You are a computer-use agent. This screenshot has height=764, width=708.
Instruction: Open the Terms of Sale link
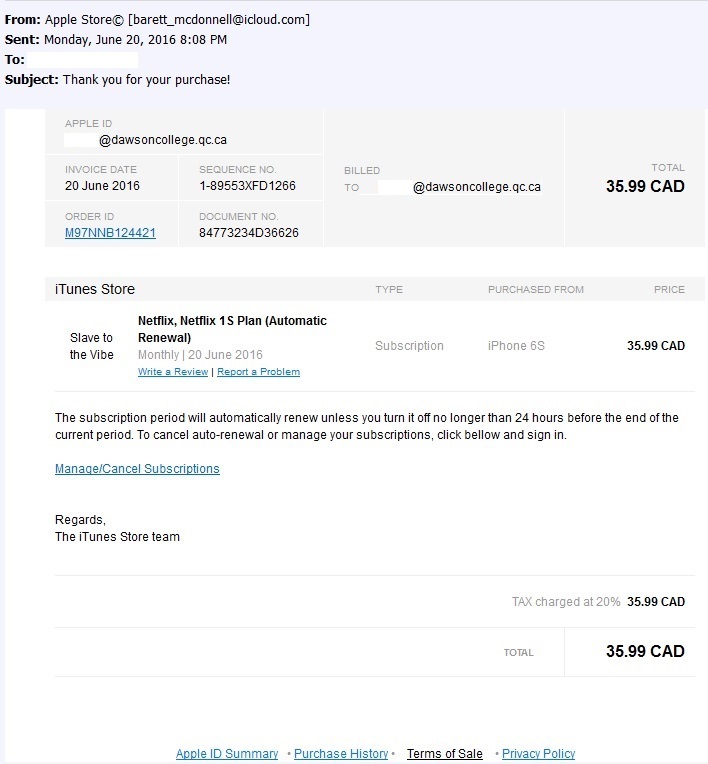click(x=444, y=753)
